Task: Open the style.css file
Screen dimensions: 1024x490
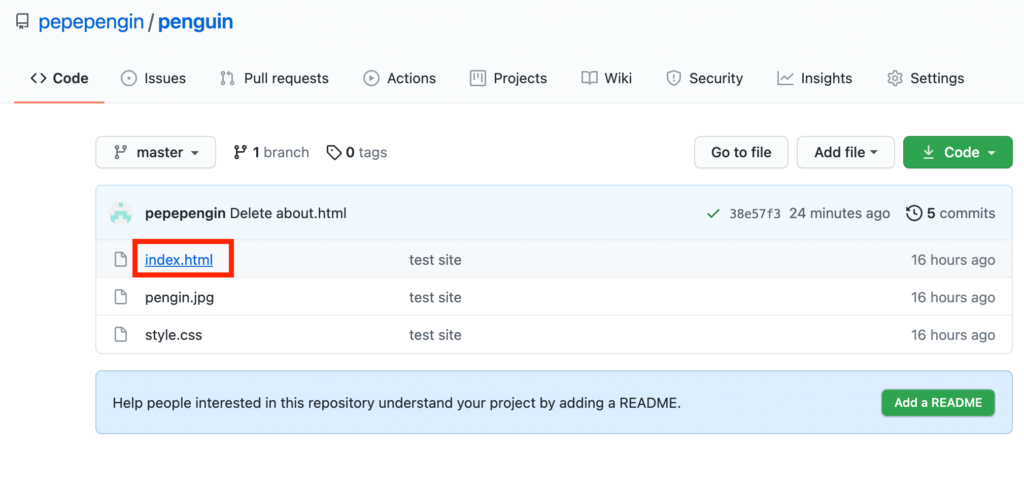Action: point(174,335)
